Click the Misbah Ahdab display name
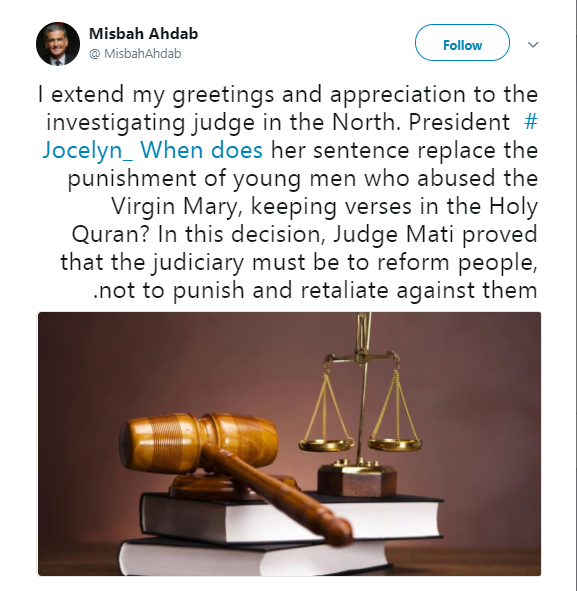Viewport: 577px width, 591px height. tap(144, 34)
